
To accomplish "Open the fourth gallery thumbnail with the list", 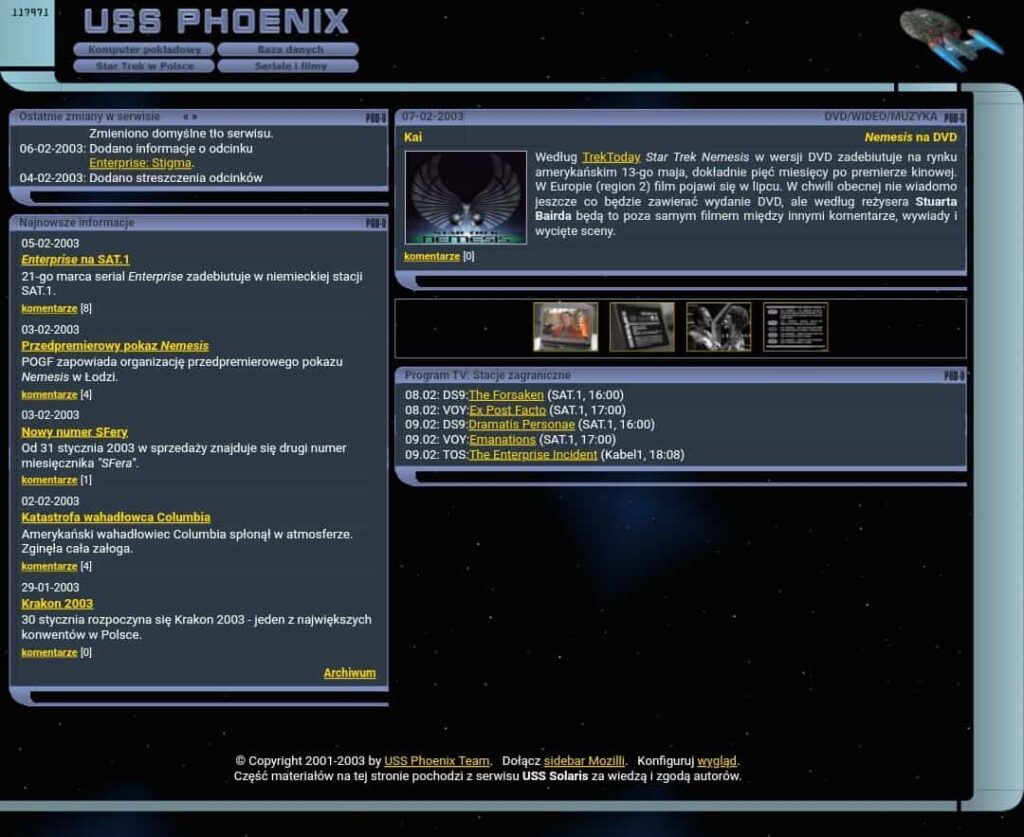I will (795, 327).
